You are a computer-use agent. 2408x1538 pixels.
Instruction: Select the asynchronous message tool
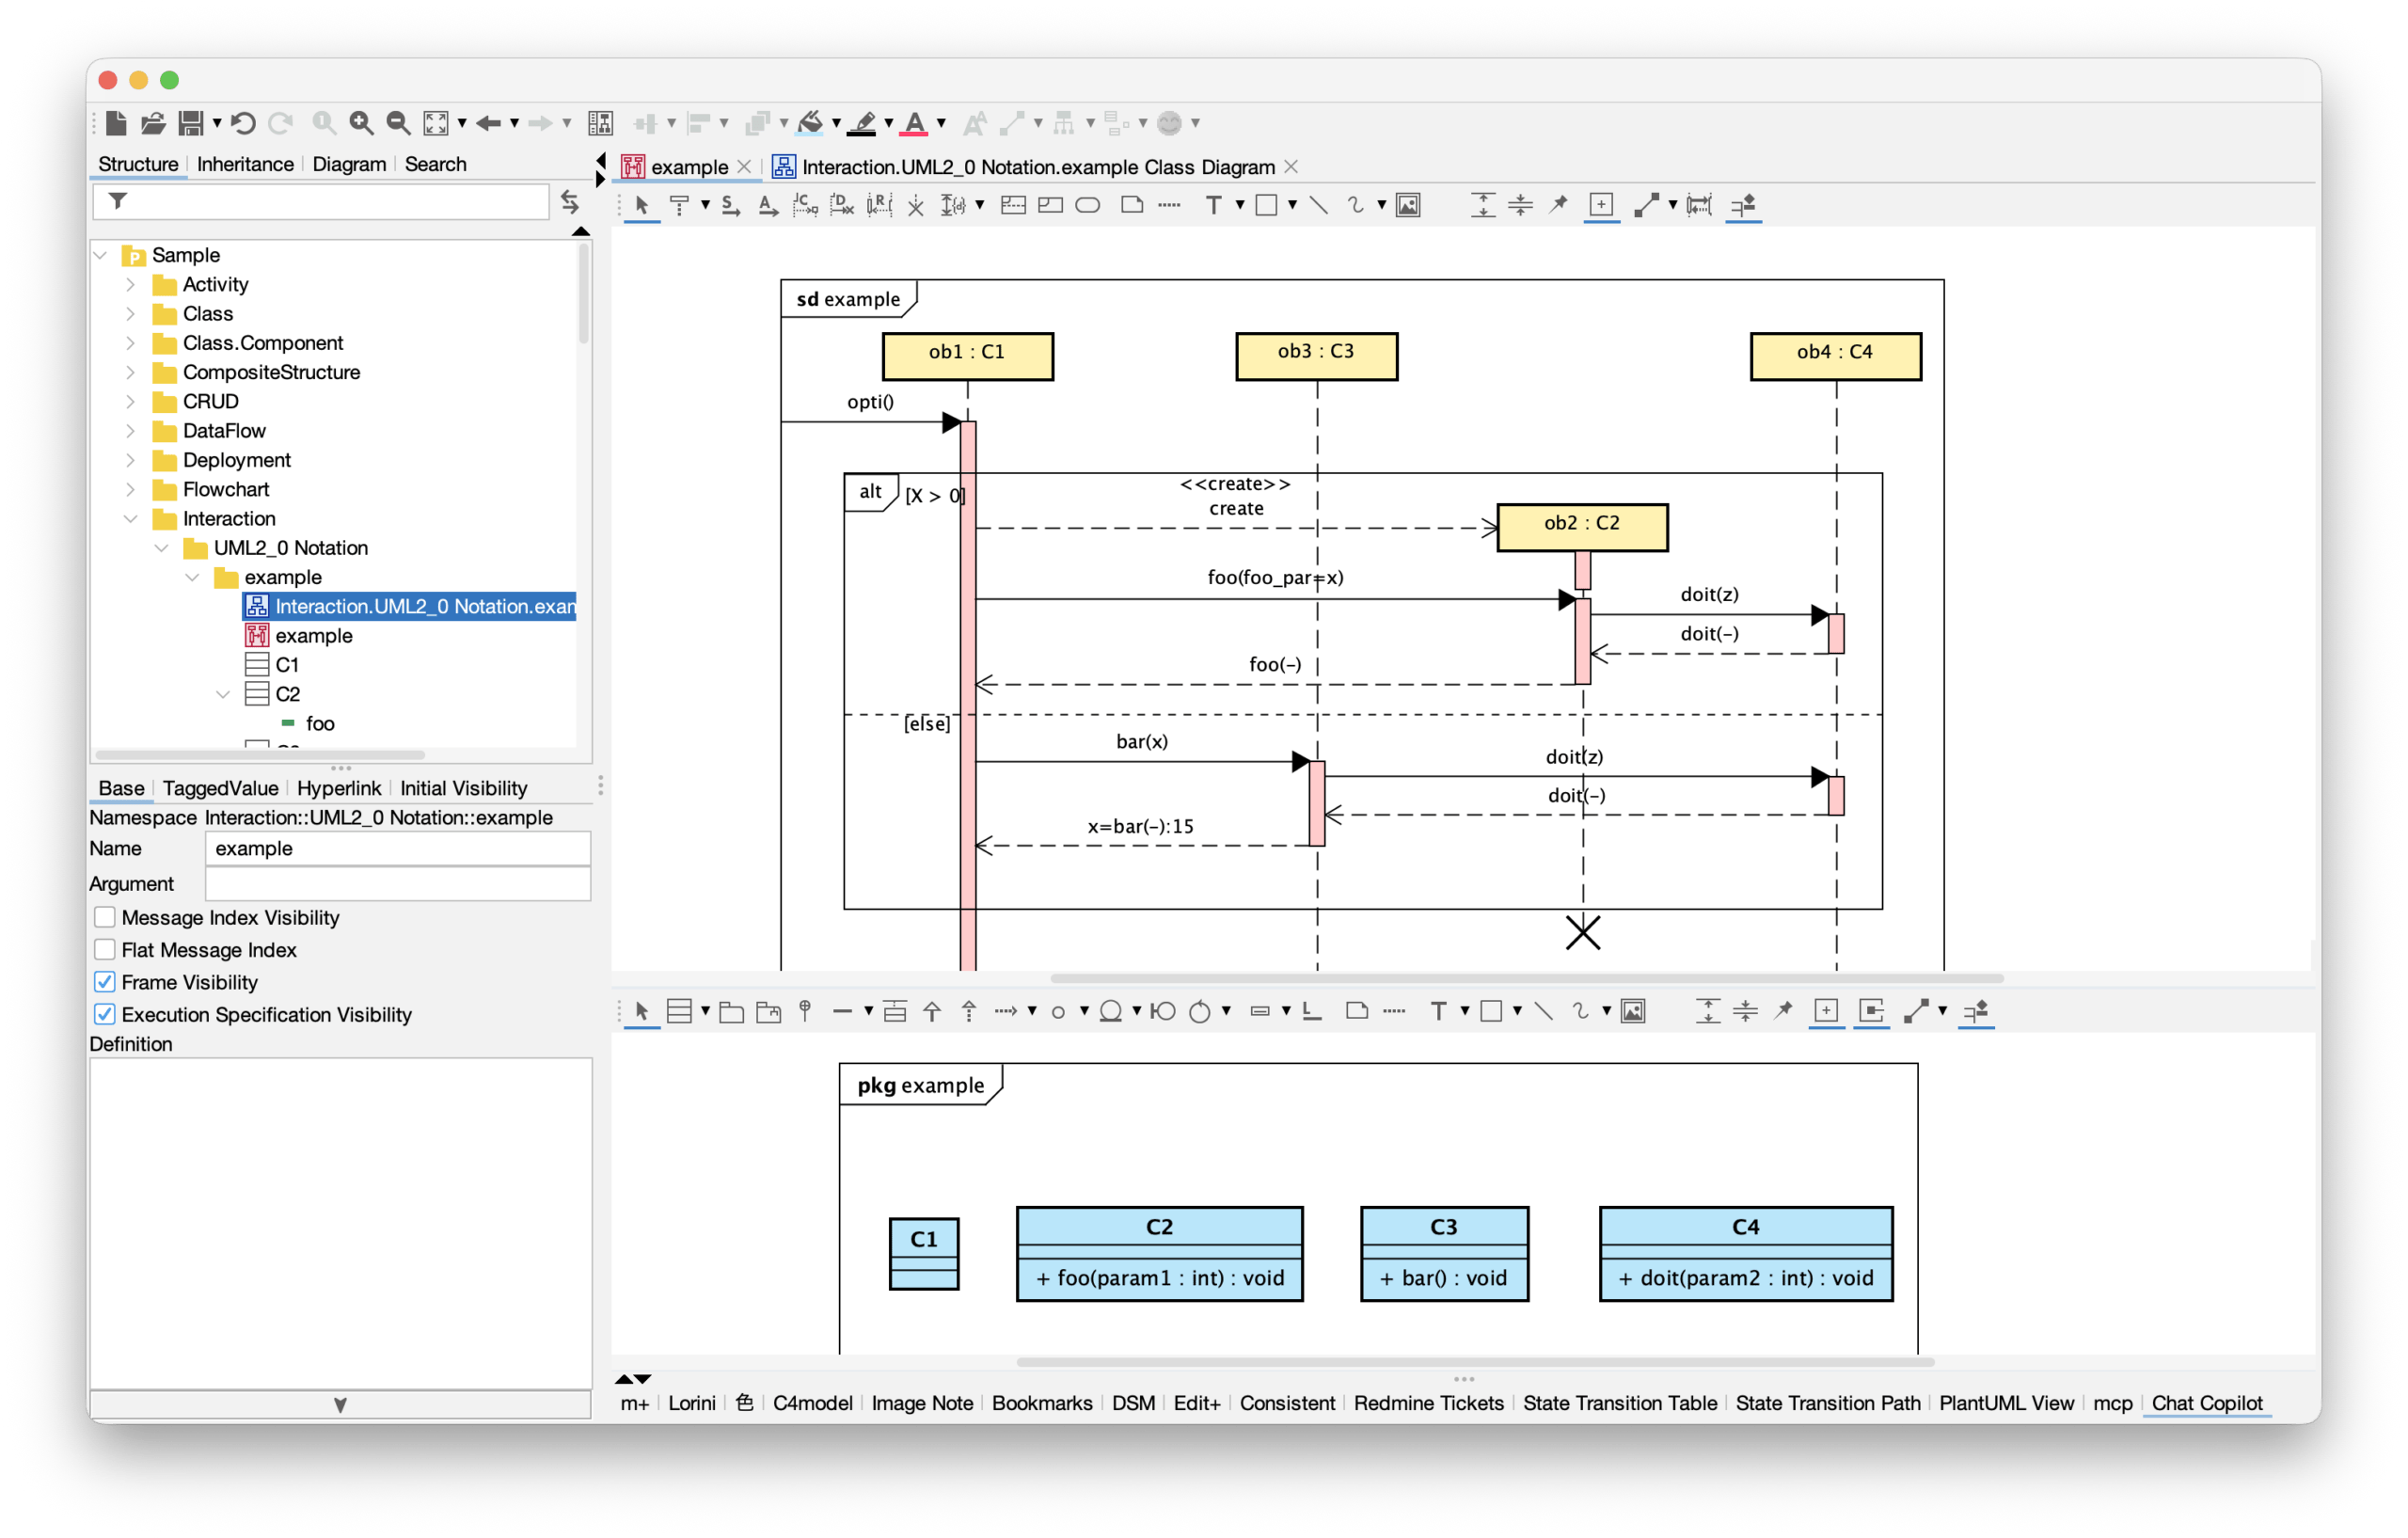pos(768,205)
